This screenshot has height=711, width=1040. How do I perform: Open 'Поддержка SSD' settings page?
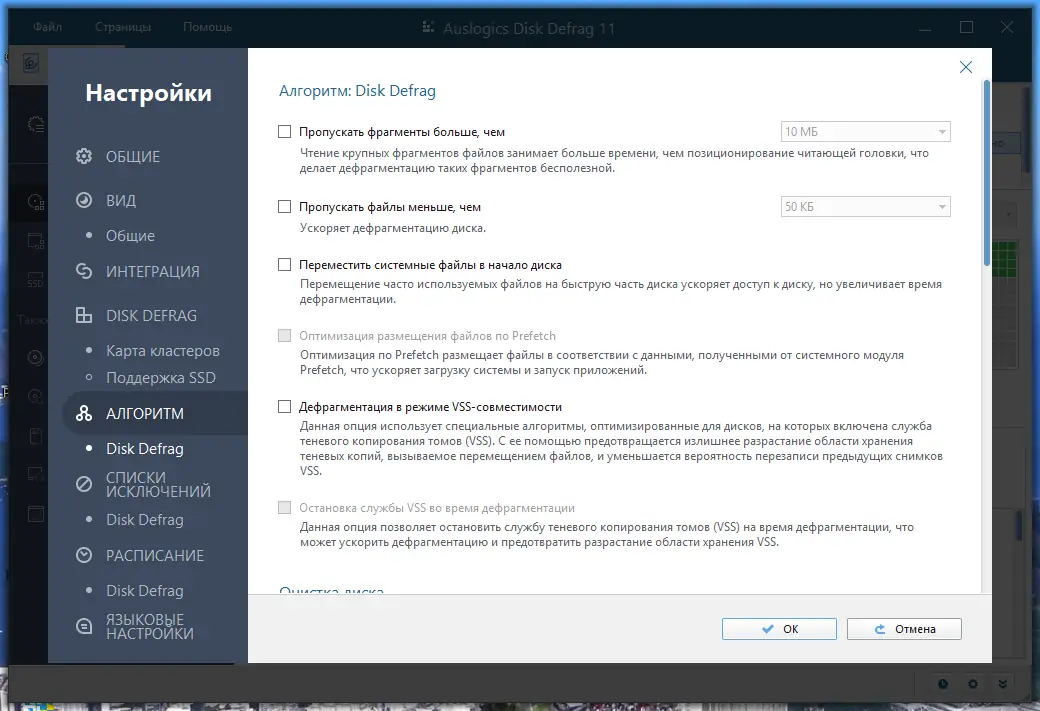pyautogui.click(x=161, y=378)
